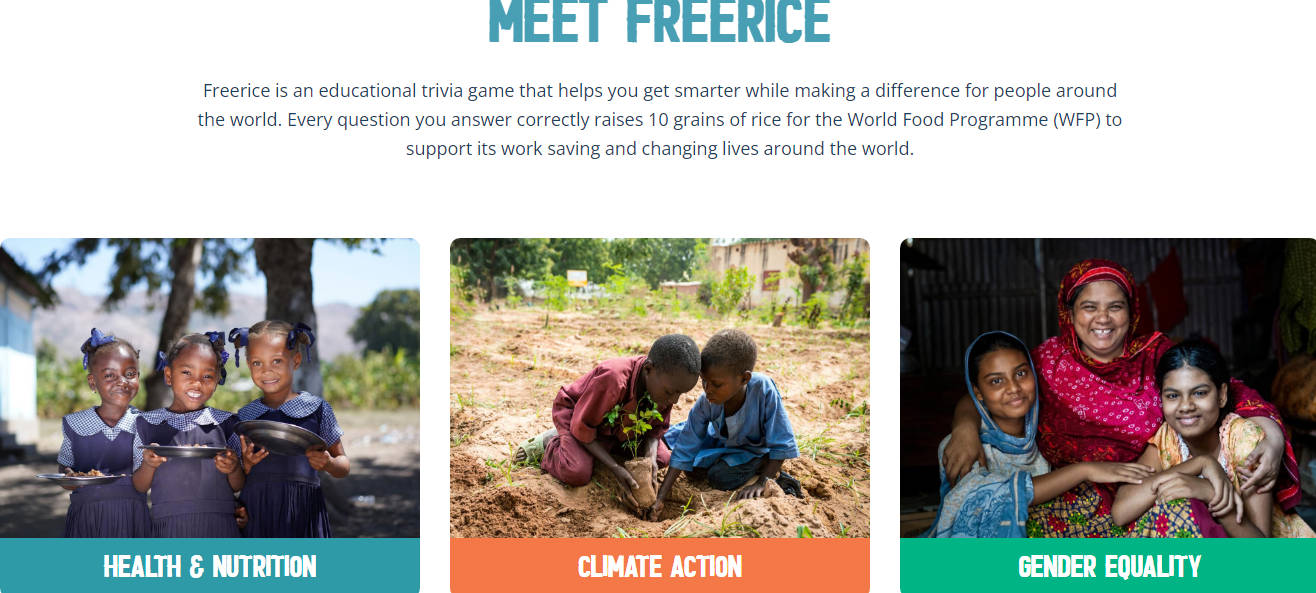Click the schoolgirl holding the large empty plate

pos(285,430)
